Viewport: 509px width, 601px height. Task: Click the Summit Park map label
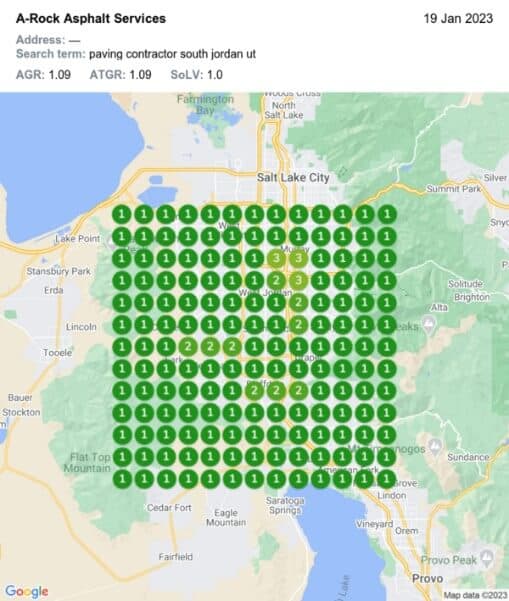[453, 189]
